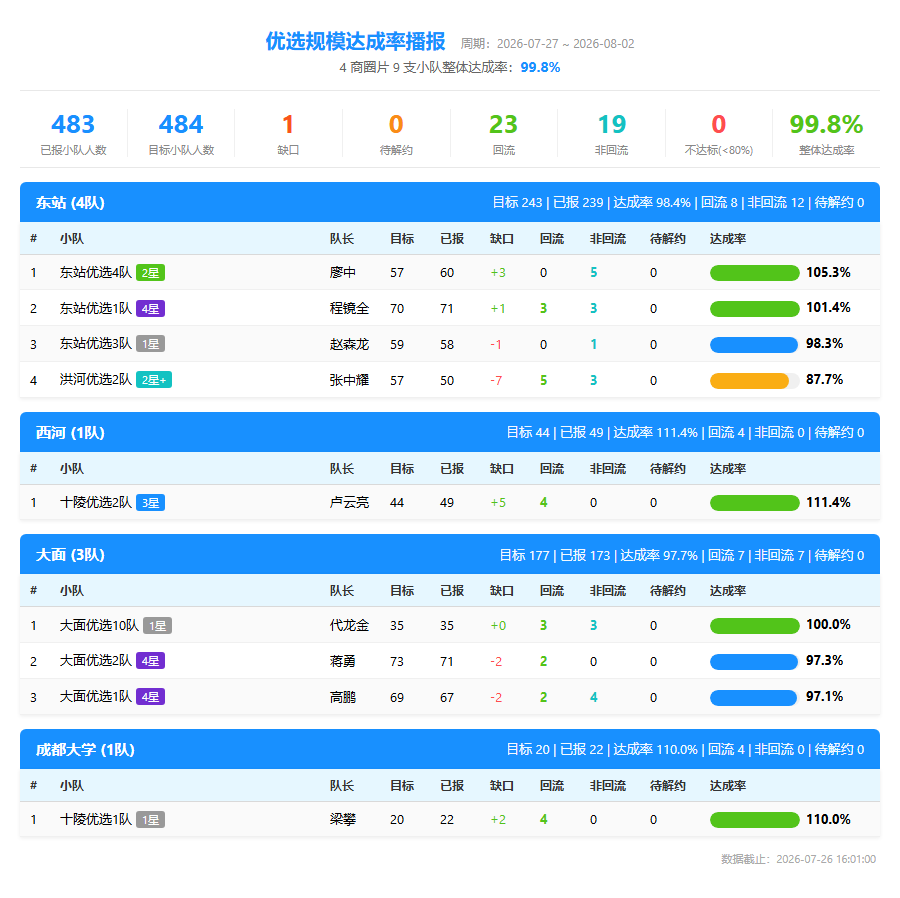
Task: Click the 97.1% achievement rate
Action: 824,697
